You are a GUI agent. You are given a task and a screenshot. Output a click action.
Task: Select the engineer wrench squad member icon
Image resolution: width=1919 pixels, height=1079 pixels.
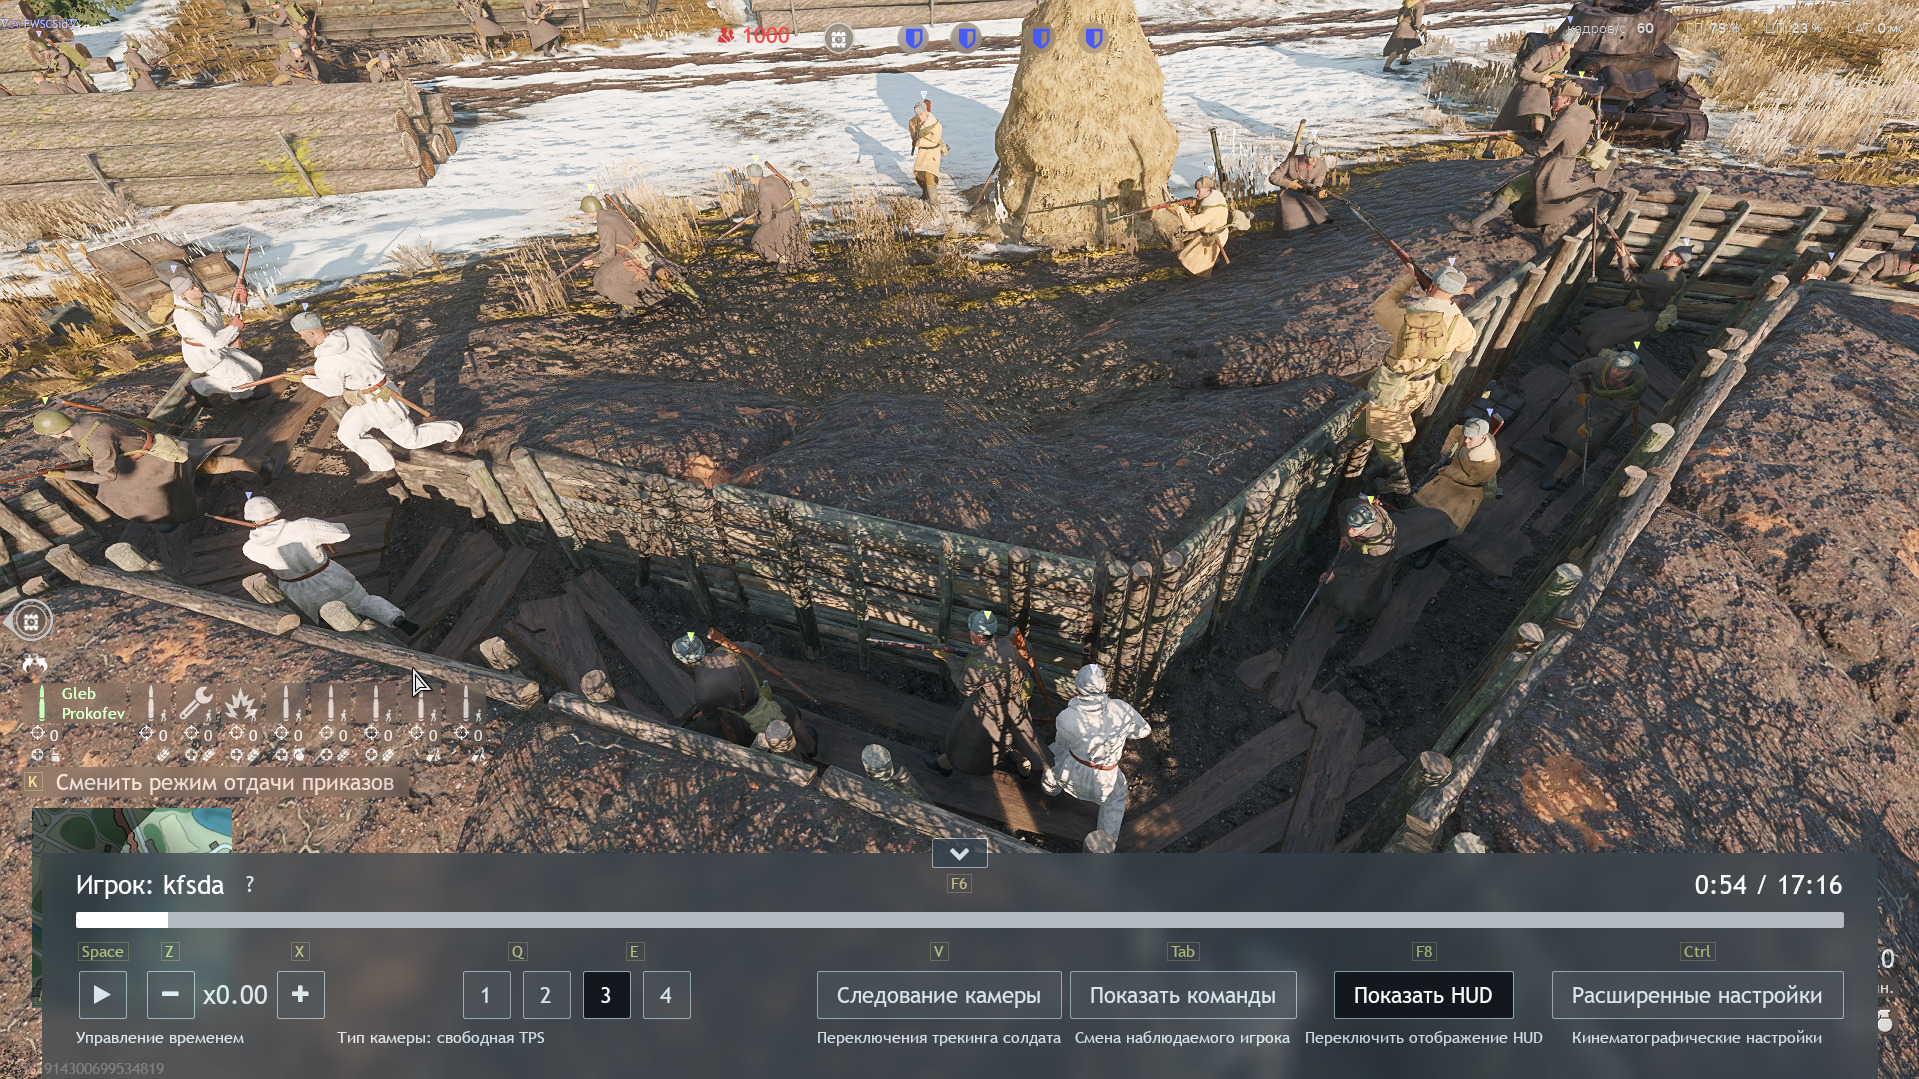[195, 704]
